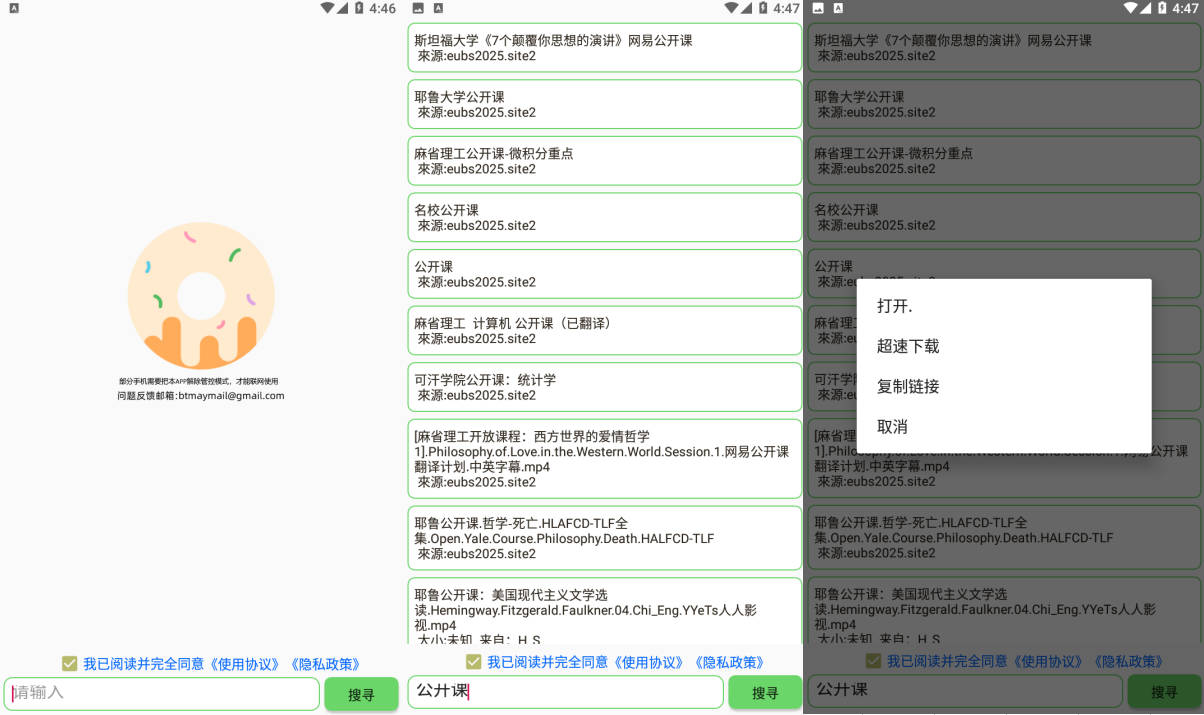Tap dimmed result 麻省理工公开课-微积分重点 behind the popup
This screenshot has height=715, width=1204.
pyautogui.click(x=1005, y=161)
